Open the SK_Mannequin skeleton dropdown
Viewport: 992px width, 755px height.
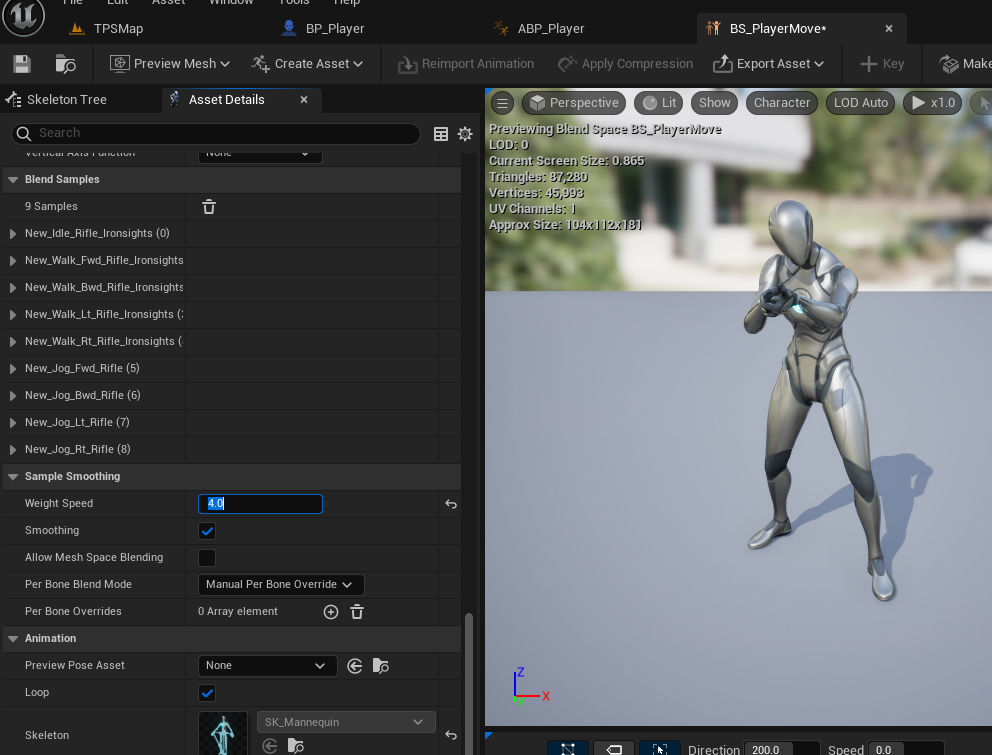click(346, 722)
